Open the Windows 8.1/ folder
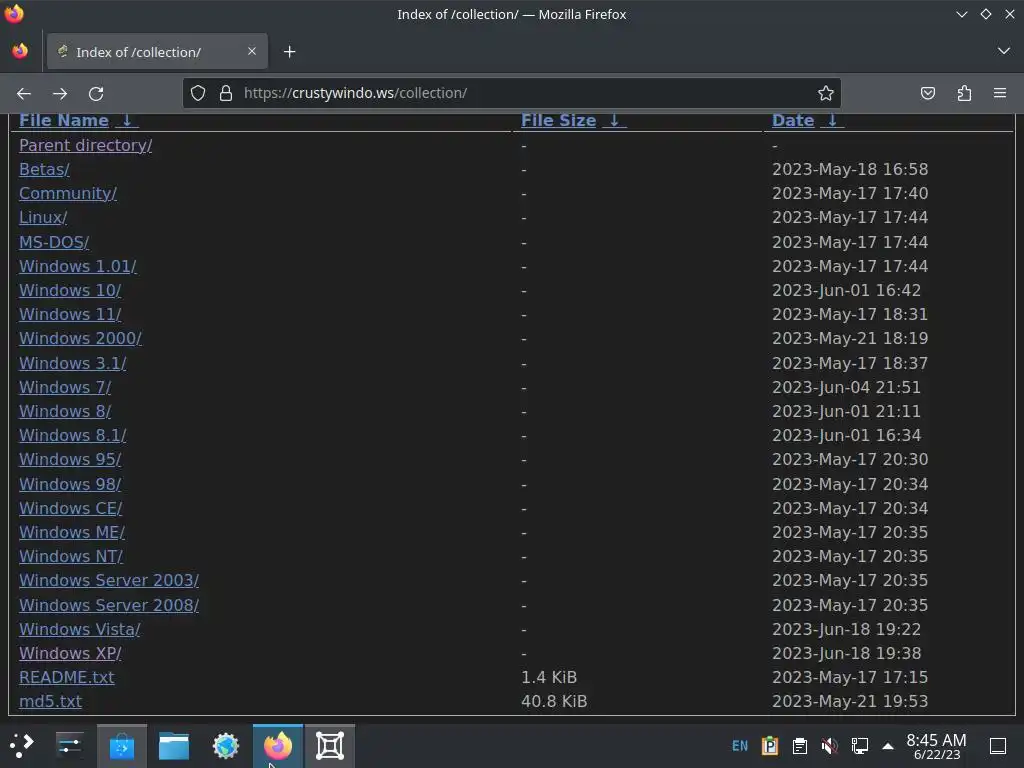This screenshot has height=768, width=1024. (72, 435)
